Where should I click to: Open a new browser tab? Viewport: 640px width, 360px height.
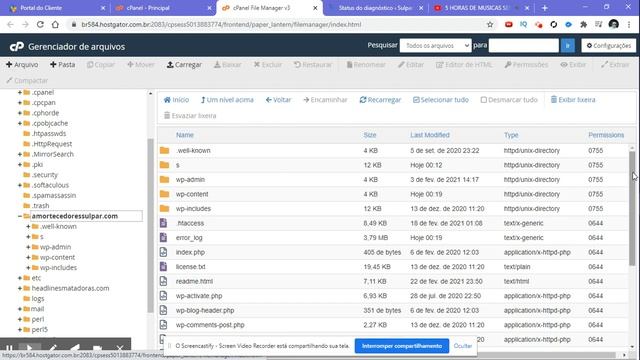click(544, 8)
